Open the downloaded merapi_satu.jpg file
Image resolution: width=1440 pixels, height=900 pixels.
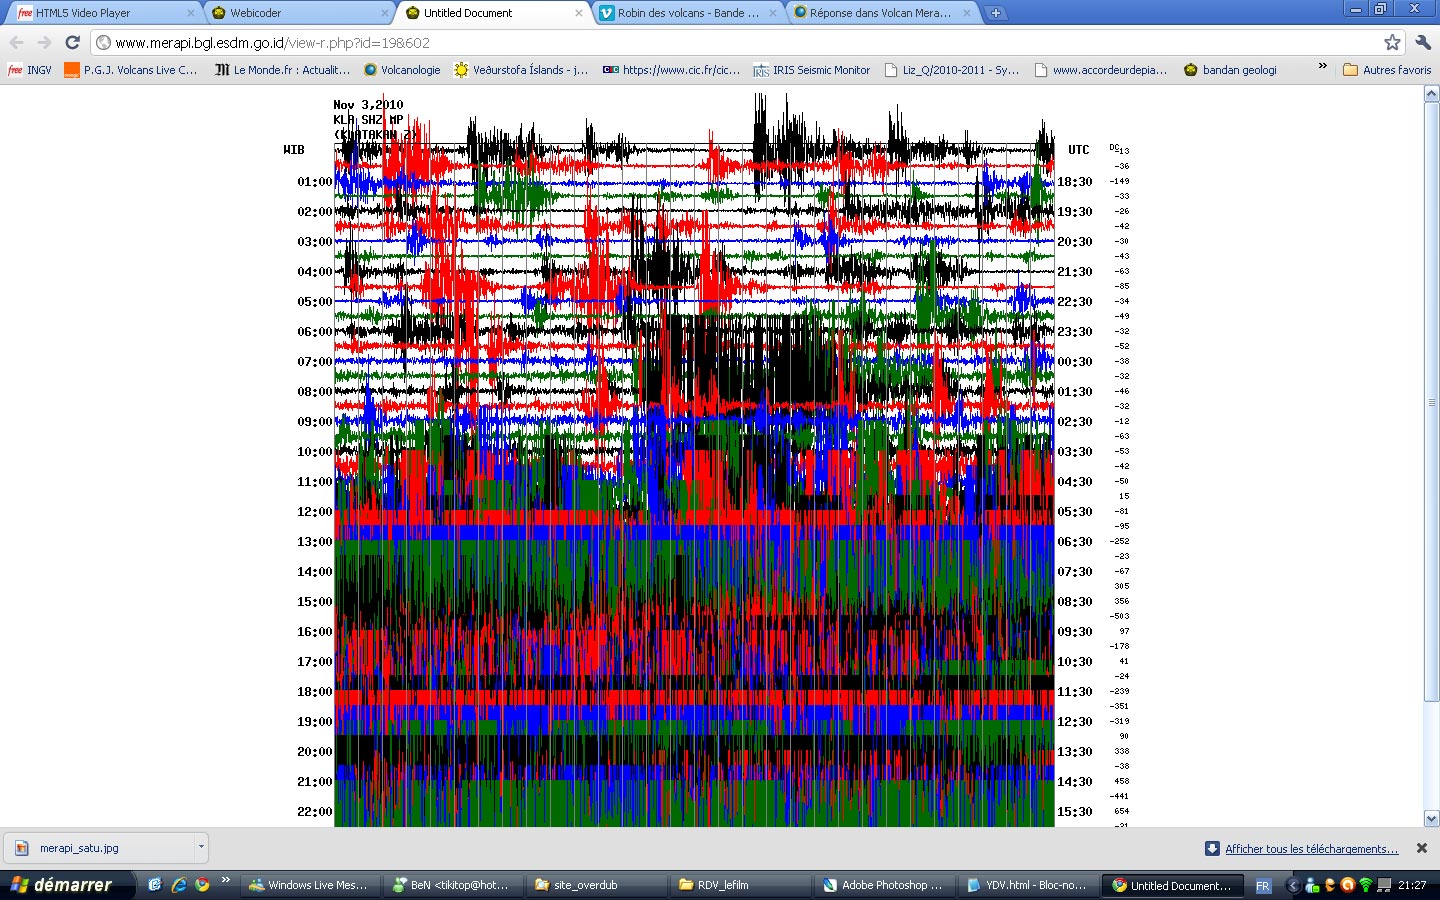click(x=98, y=848)
